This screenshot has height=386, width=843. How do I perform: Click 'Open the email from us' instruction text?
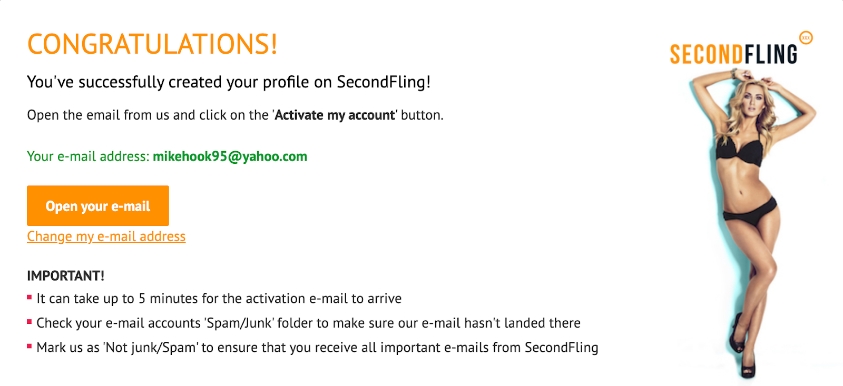(x=235, y=116)
